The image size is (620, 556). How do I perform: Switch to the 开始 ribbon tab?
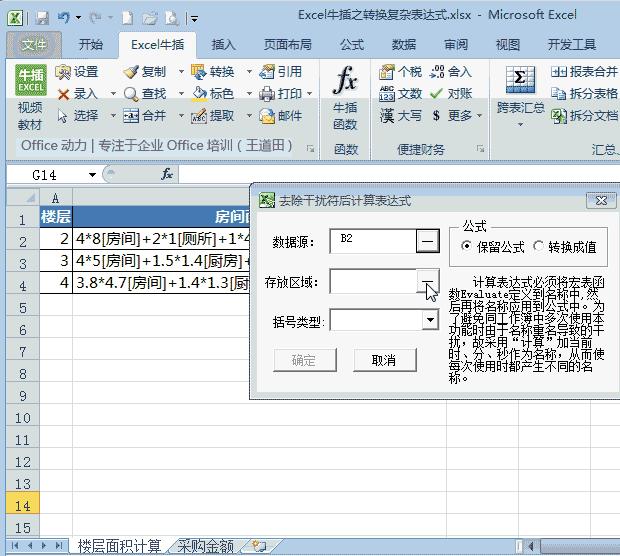(x=91, y=45)
